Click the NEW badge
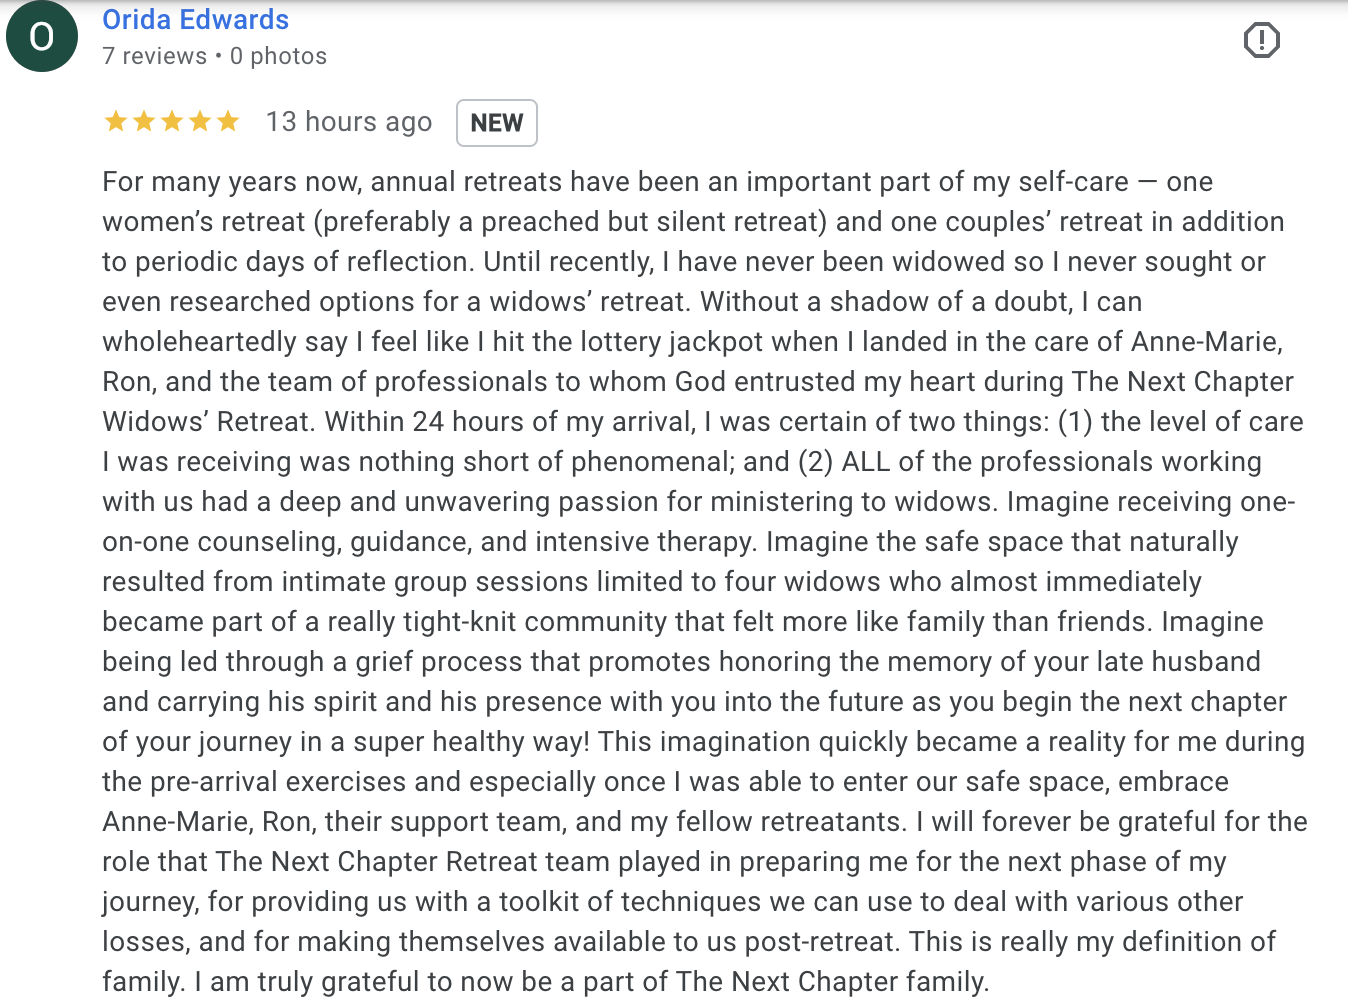This screenshot has width=1348, height=1005. (497, 123)
